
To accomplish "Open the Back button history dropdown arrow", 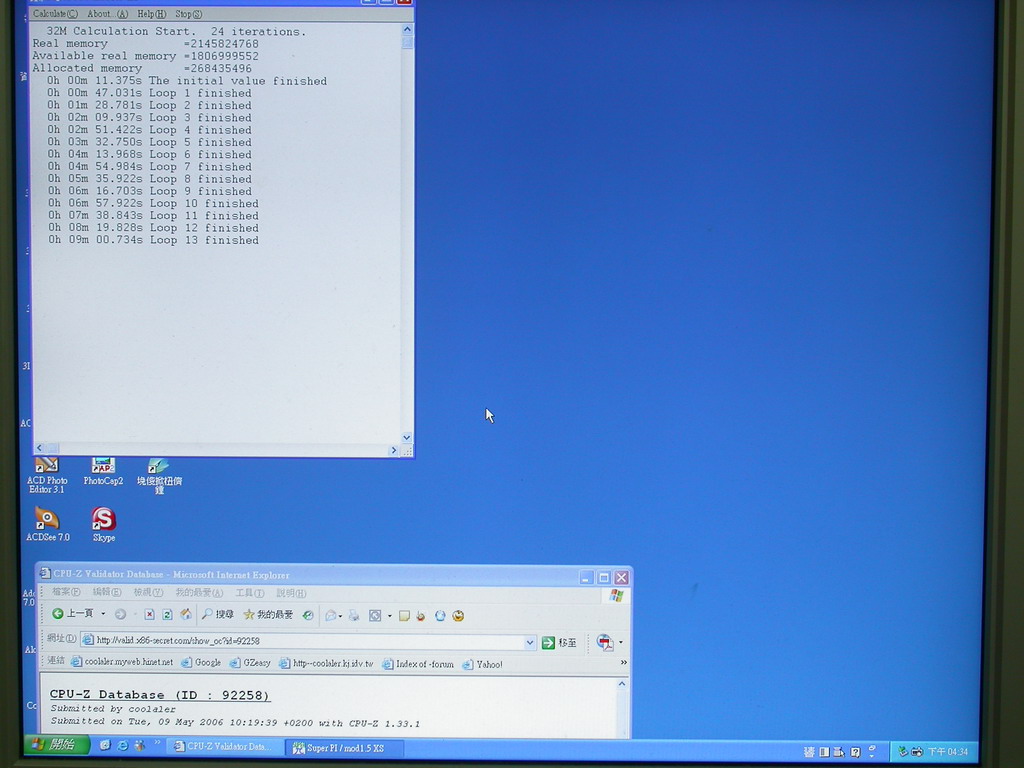I will pyautogui.click(x=103, y=614).
